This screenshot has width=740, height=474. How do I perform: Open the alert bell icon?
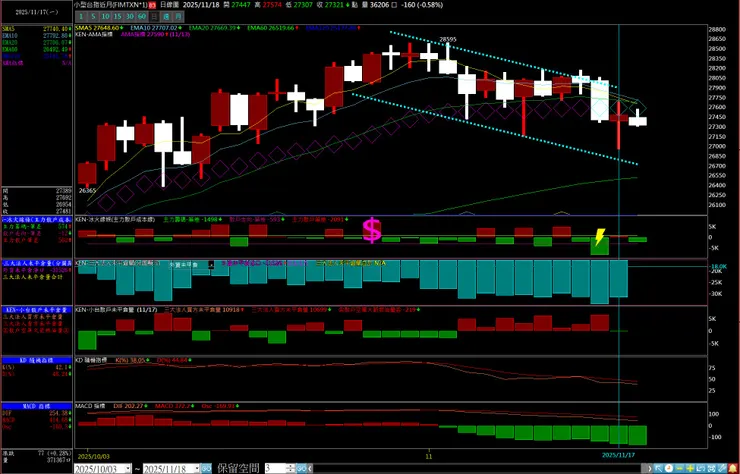[x=733, y=469]
